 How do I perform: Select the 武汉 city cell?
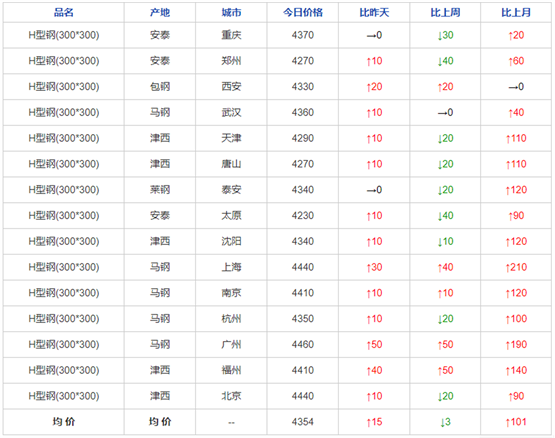(231, 113)
